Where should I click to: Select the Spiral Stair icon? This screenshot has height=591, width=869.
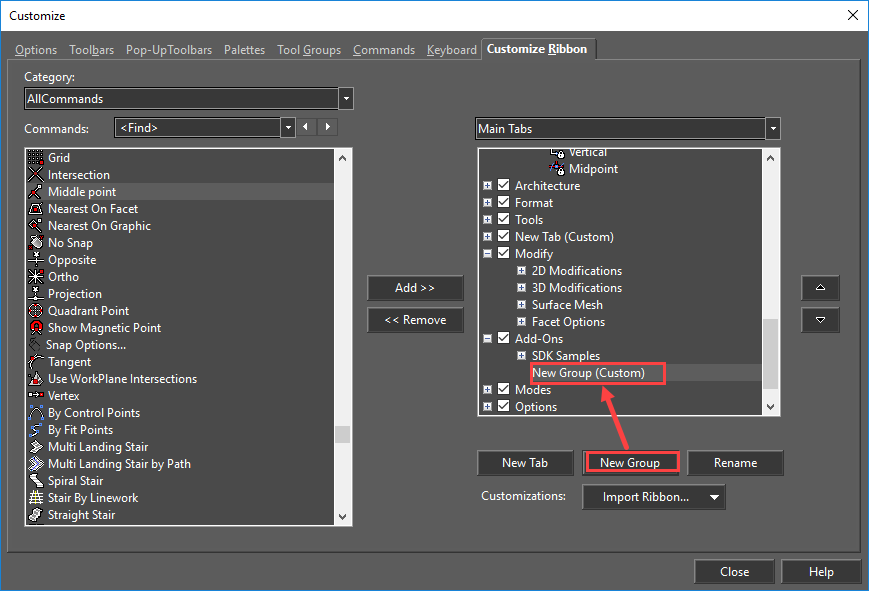click(36, 481)
